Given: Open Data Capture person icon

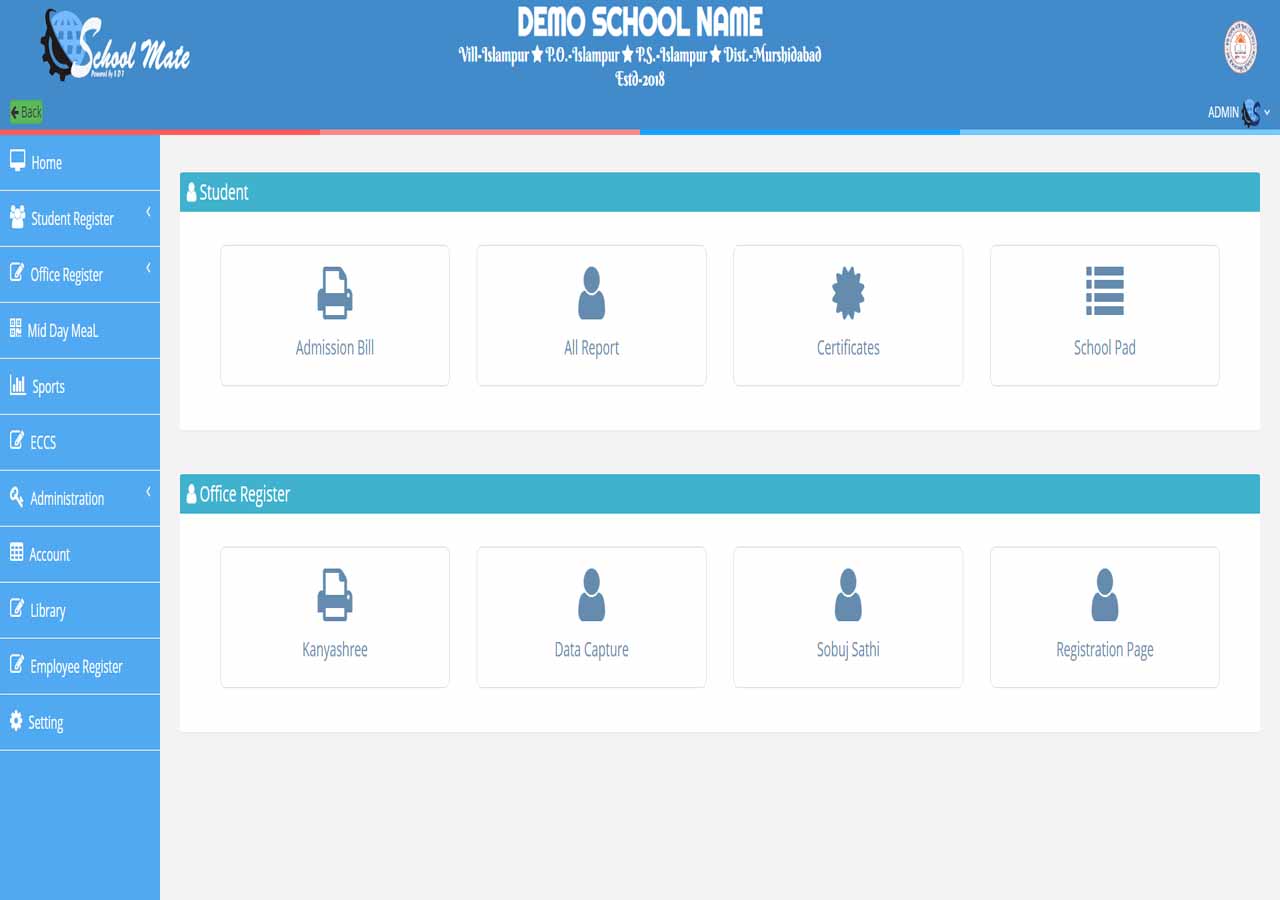Looking at the screenshot, I should tap(591, 594).
